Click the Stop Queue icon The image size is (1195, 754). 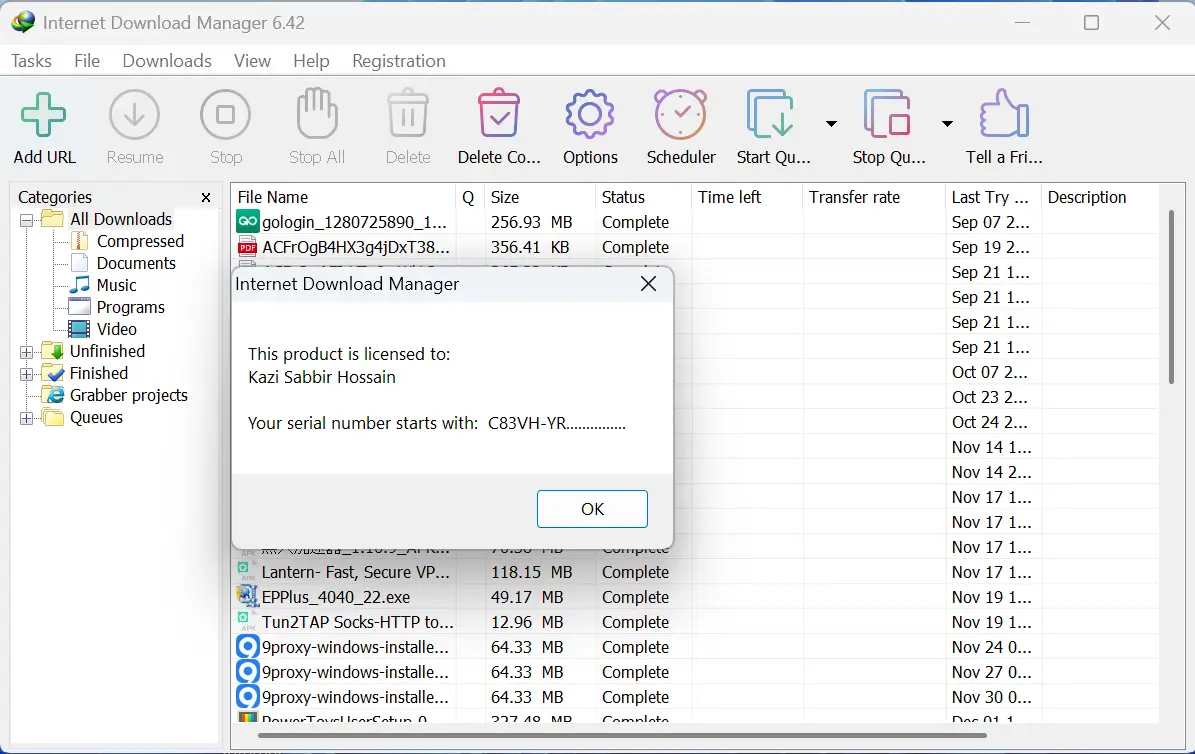[888, 113]
